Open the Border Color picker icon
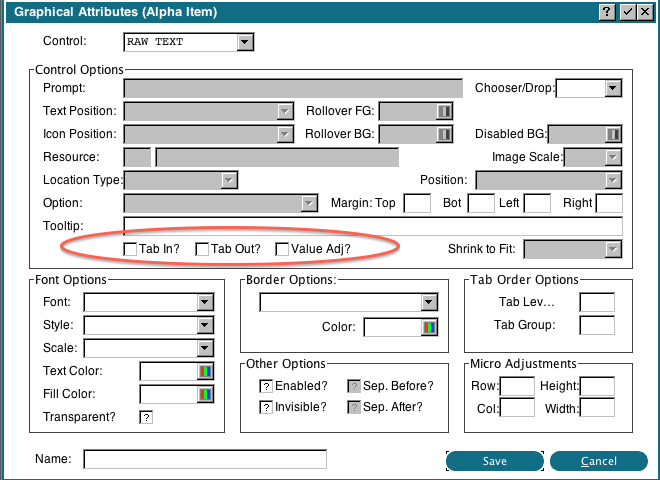Image resolution: width=660 pixels, height=480 pixels. [x=430, y=327]
